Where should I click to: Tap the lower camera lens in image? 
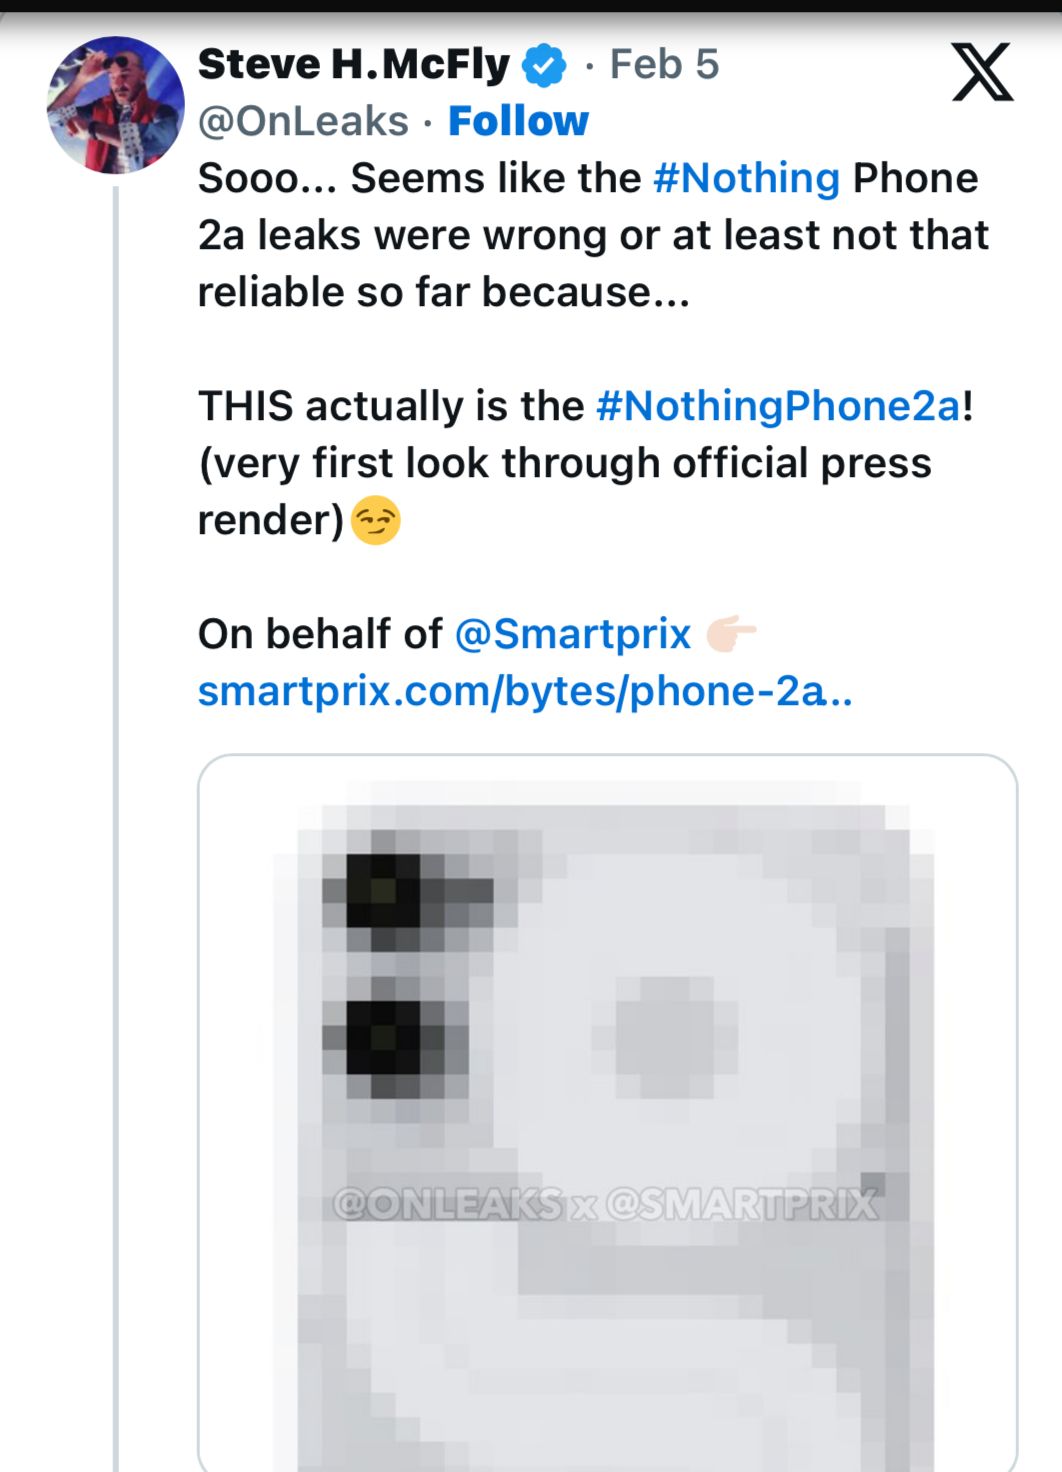[385, 1038]
